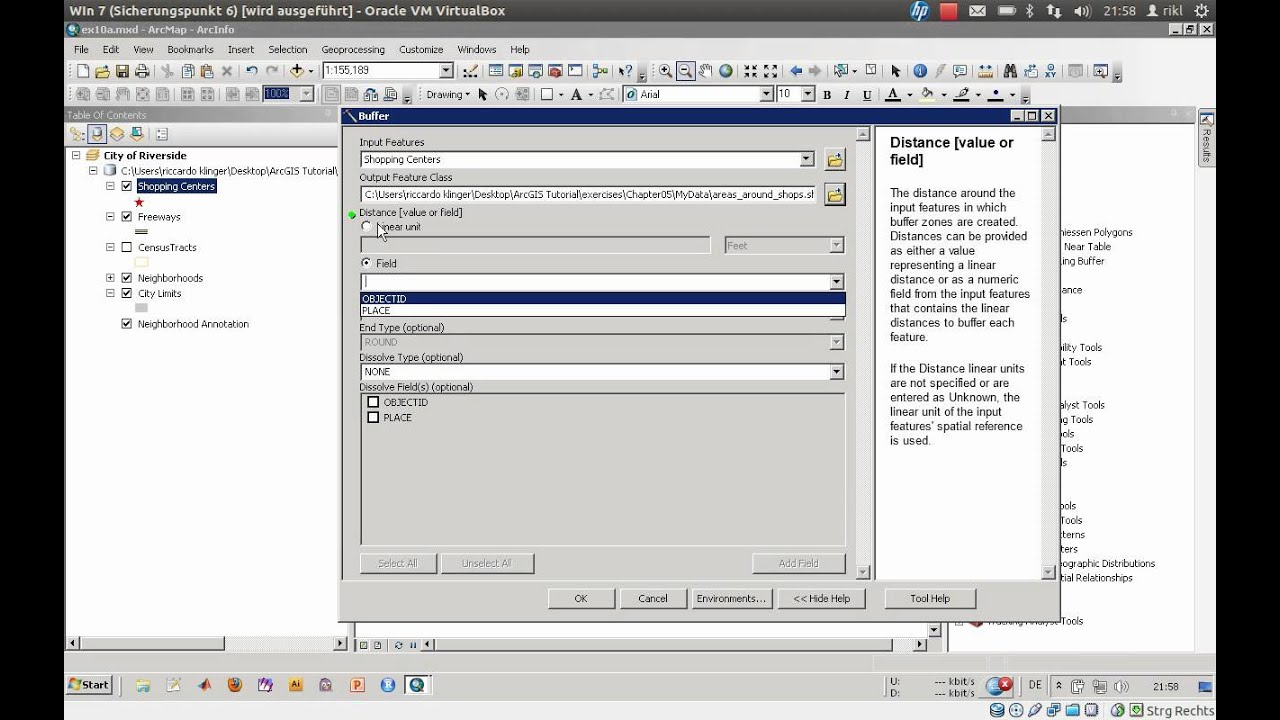Open ArcMap in the Windows taskbar
1280x720 pixels.
[417, 685]
